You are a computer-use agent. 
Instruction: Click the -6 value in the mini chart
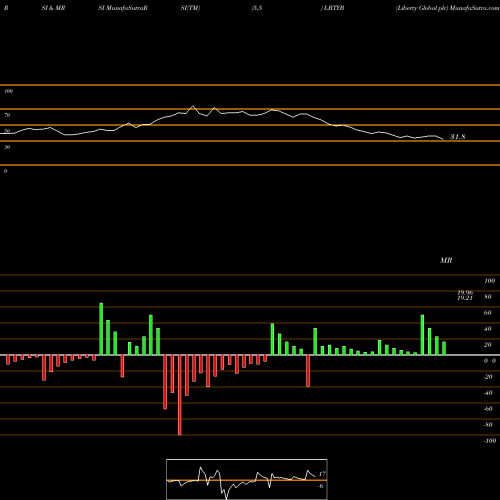pyautogui.click(x=321, y=486)
